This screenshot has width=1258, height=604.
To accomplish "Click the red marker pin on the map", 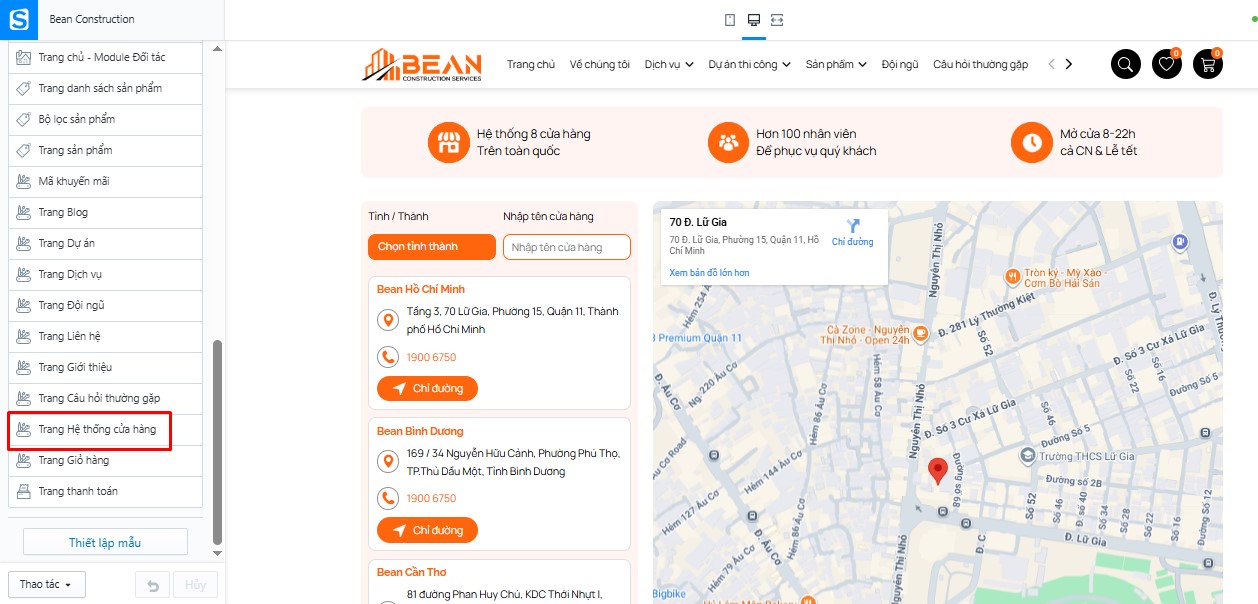I will [x=937, y=471].
